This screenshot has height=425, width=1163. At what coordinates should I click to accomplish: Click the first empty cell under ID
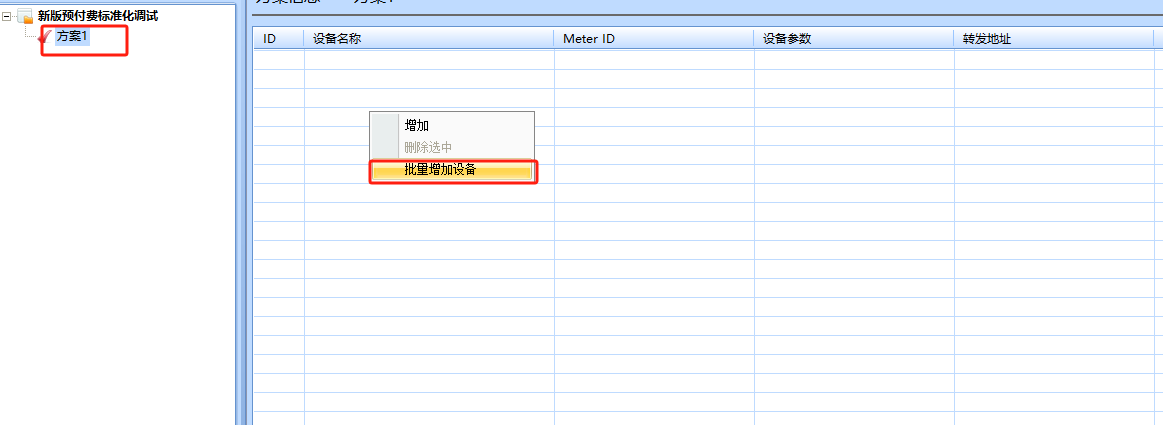click(x=278, y=59)
